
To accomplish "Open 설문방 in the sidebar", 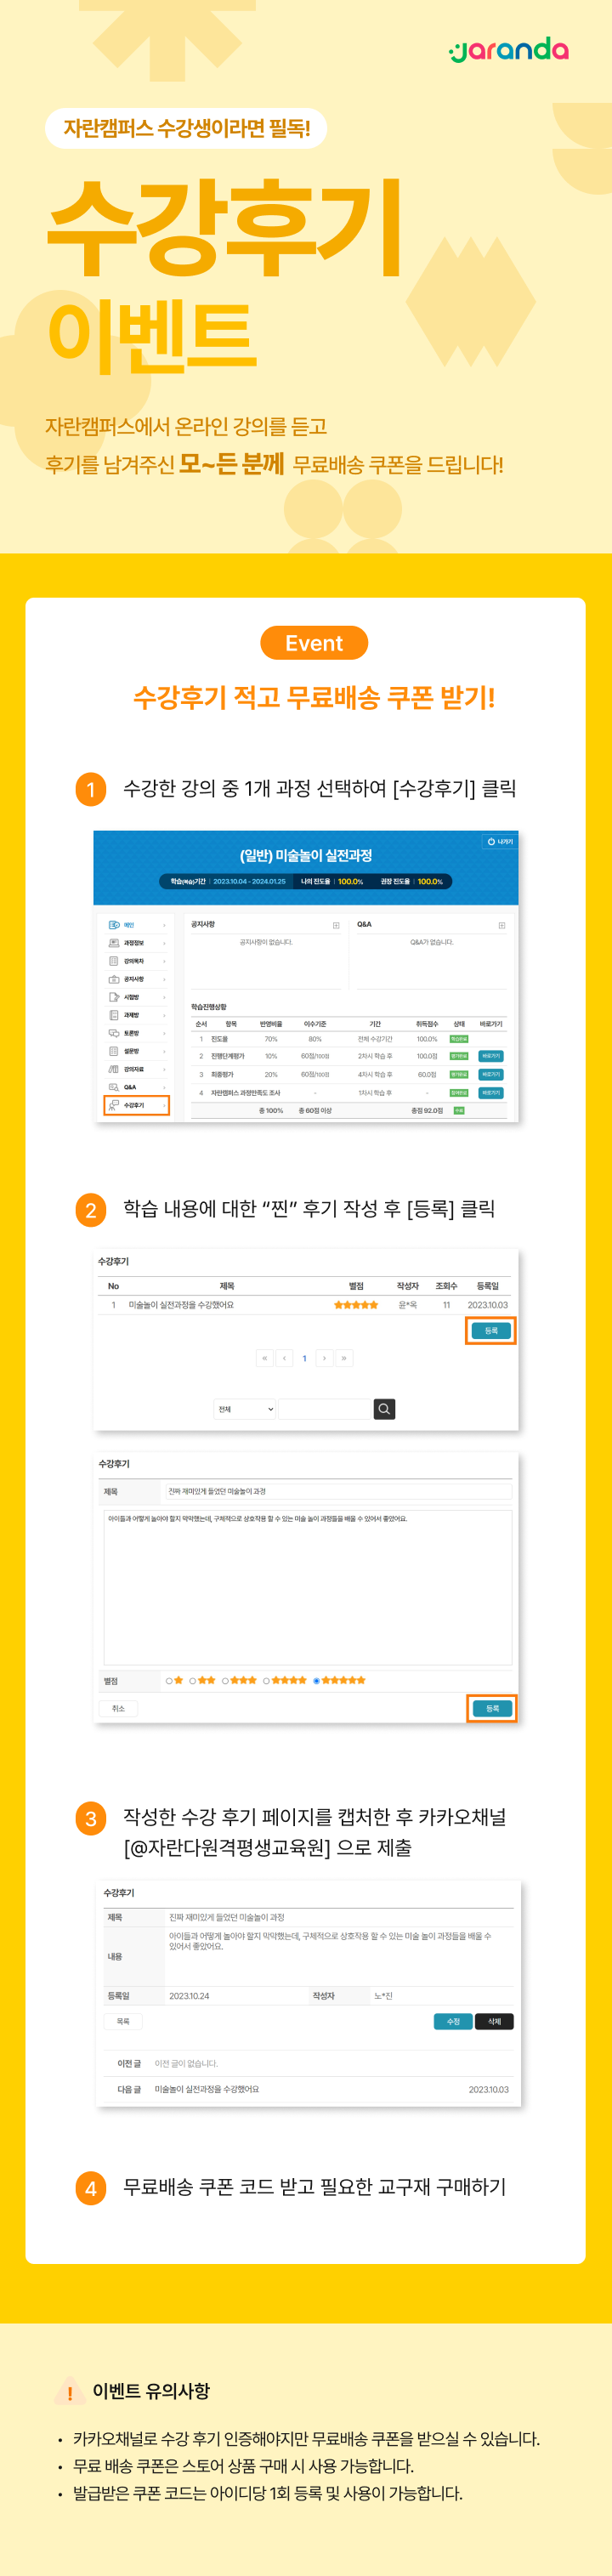I will 136,1051.
